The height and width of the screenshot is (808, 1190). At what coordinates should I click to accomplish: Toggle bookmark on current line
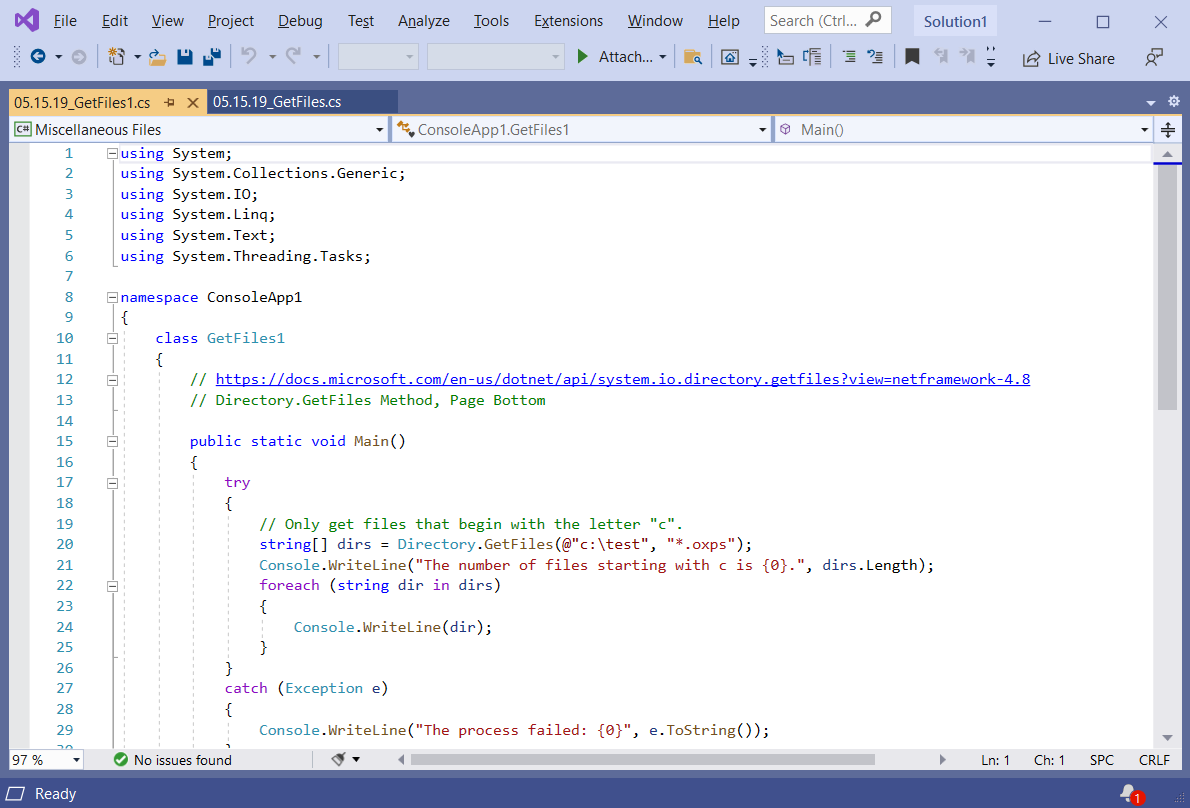tap(912, 56)
